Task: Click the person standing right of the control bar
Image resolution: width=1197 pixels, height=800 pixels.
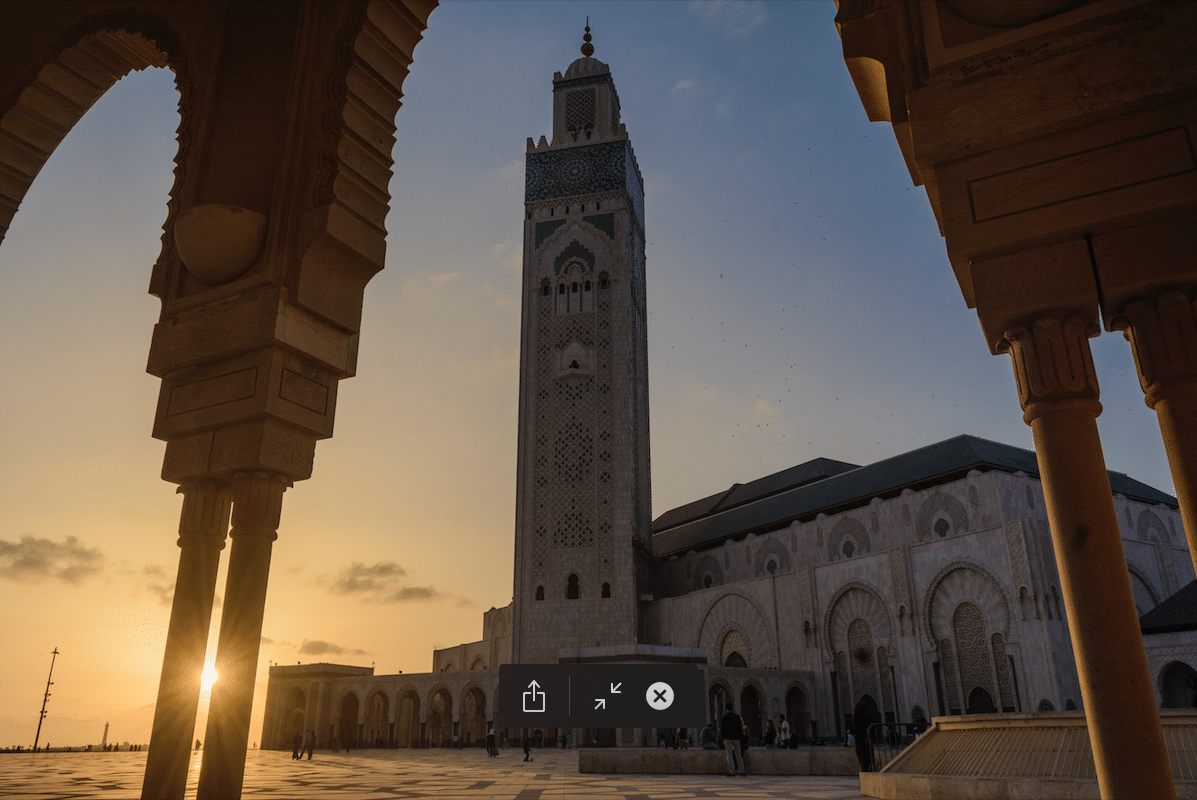Action: [x=733, y=738]
